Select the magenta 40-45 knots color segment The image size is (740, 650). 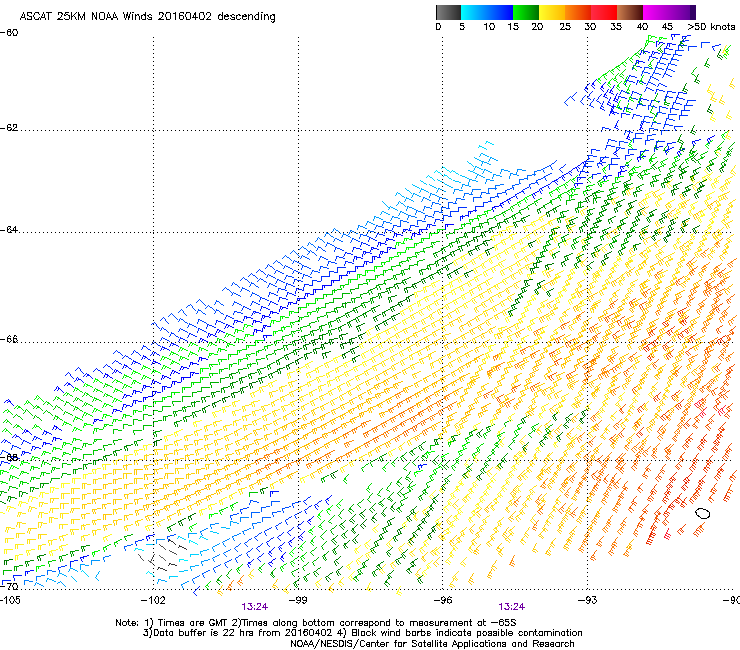(x=656, y=12)
